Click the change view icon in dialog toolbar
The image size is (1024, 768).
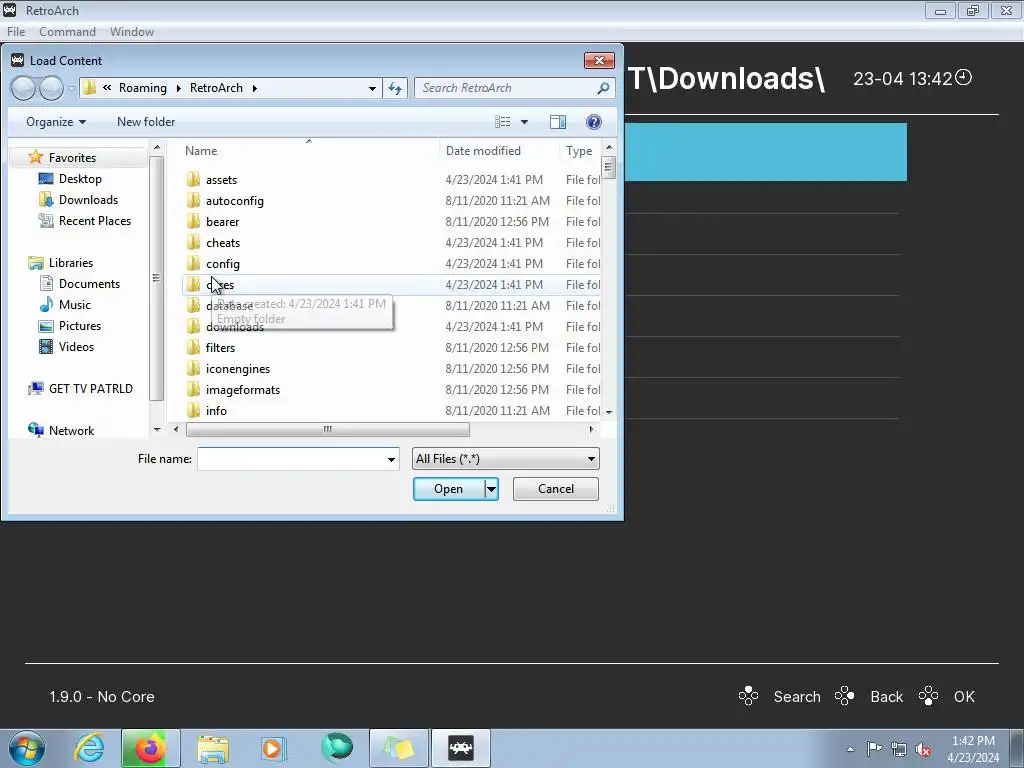(502, 122)
